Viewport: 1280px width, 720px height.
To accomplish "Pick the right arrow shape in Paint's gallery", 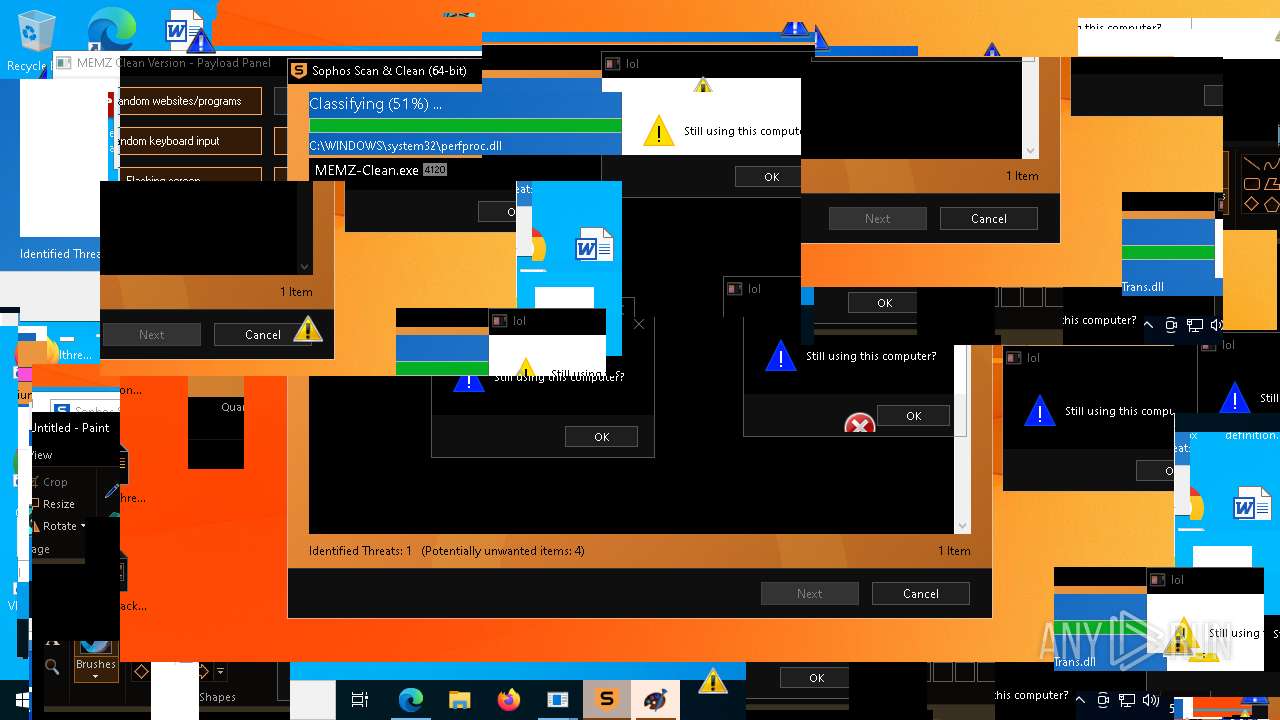I will (x=203, y=672).
